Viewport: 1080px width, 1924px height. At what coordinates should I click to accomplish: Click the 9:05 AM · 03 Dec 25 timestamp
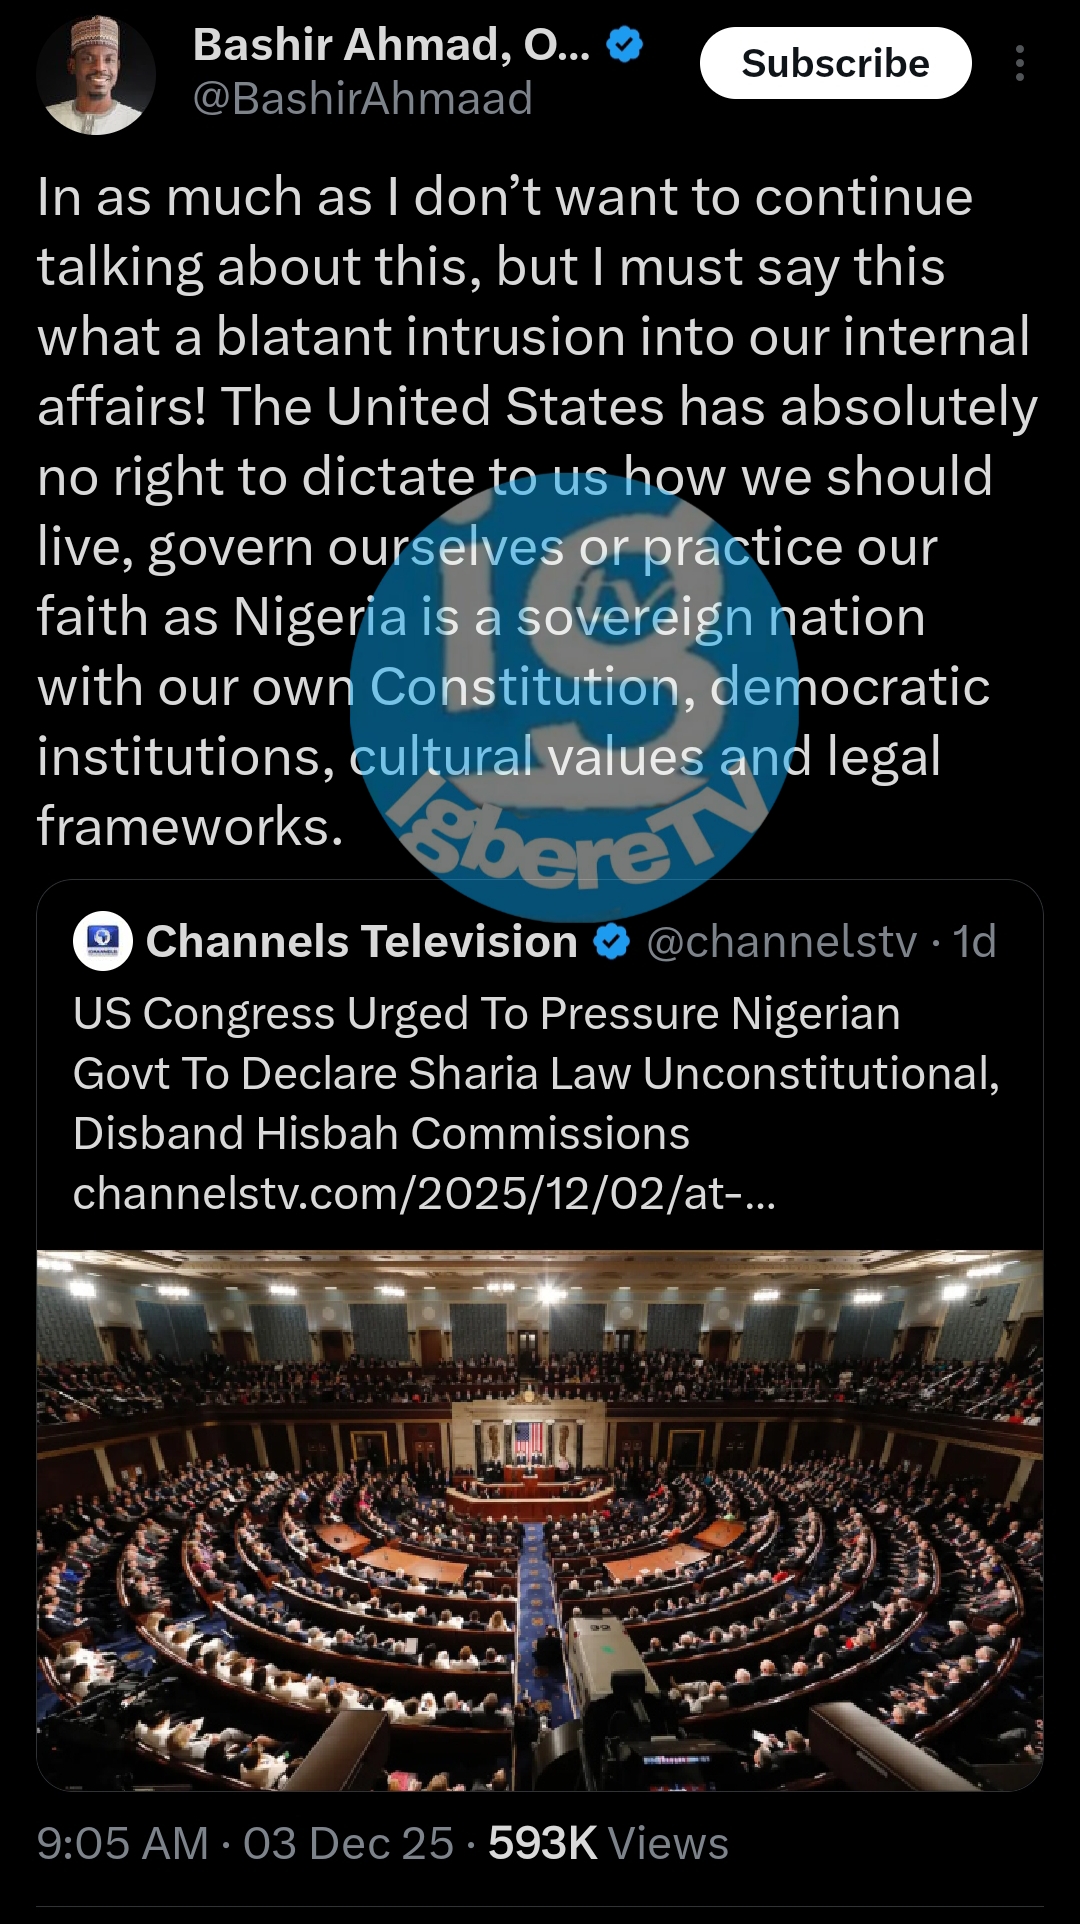click(245, 1843)
